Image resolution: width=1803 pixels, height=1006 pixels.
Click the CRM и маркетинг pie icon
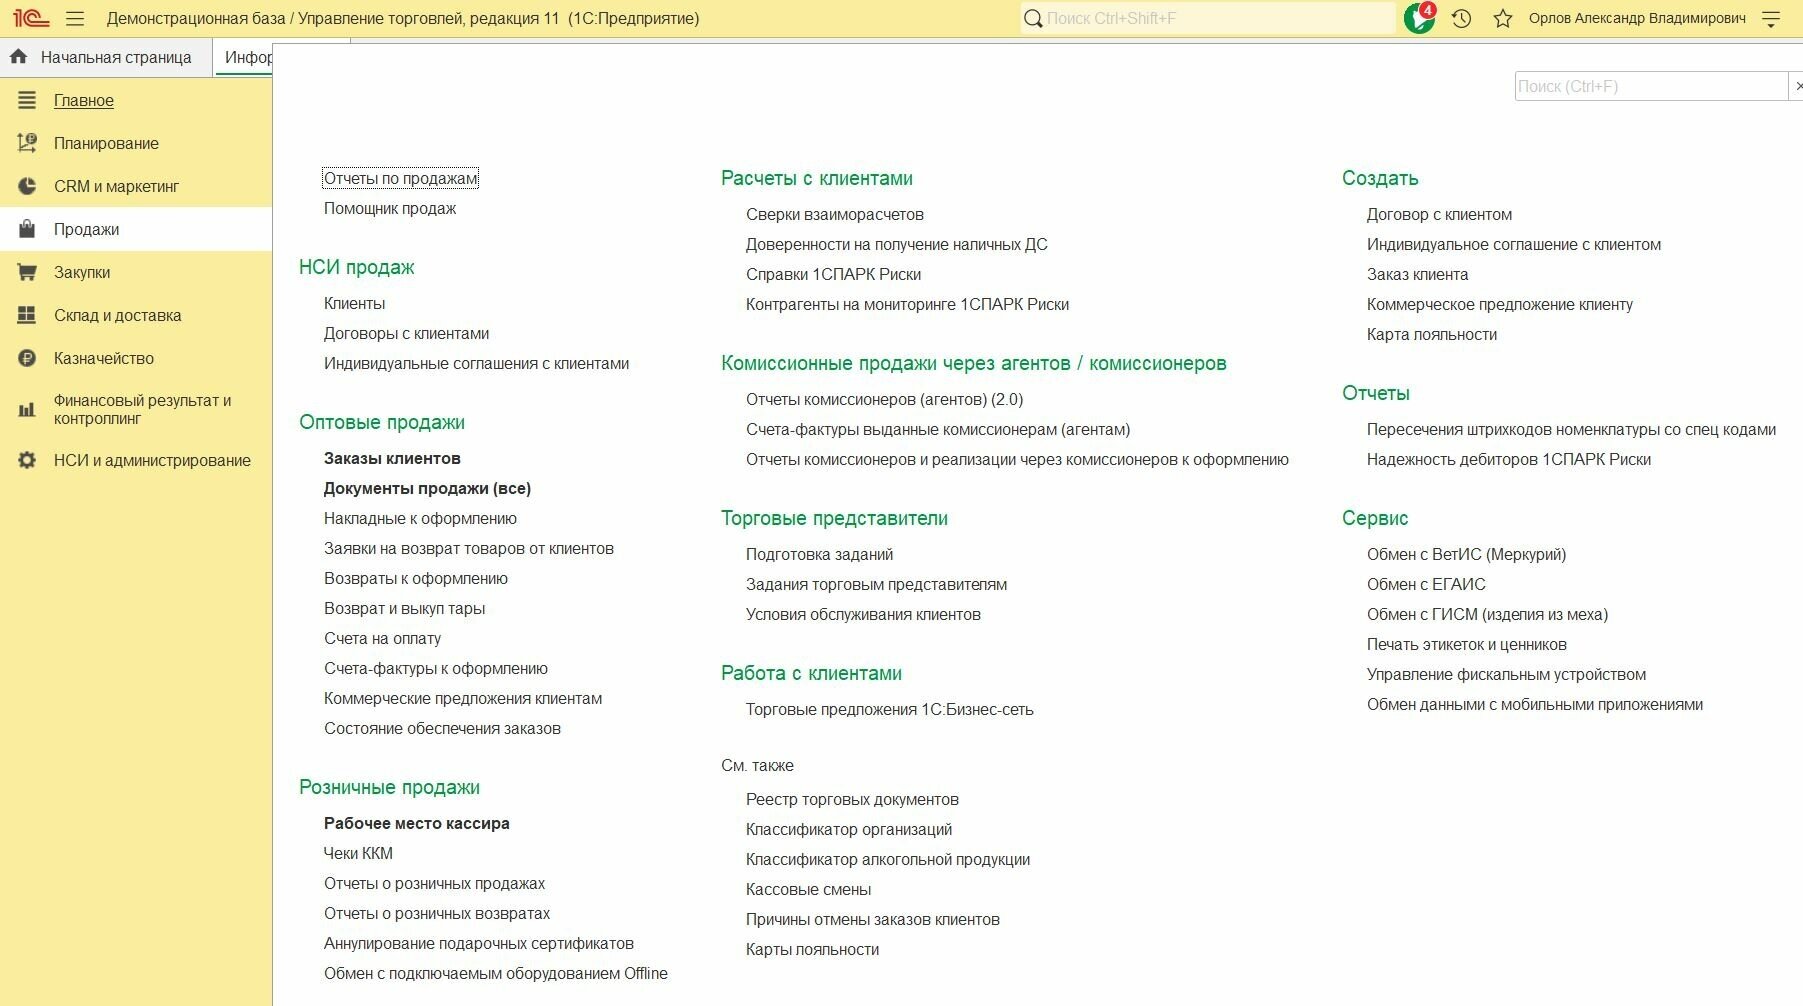27,186
